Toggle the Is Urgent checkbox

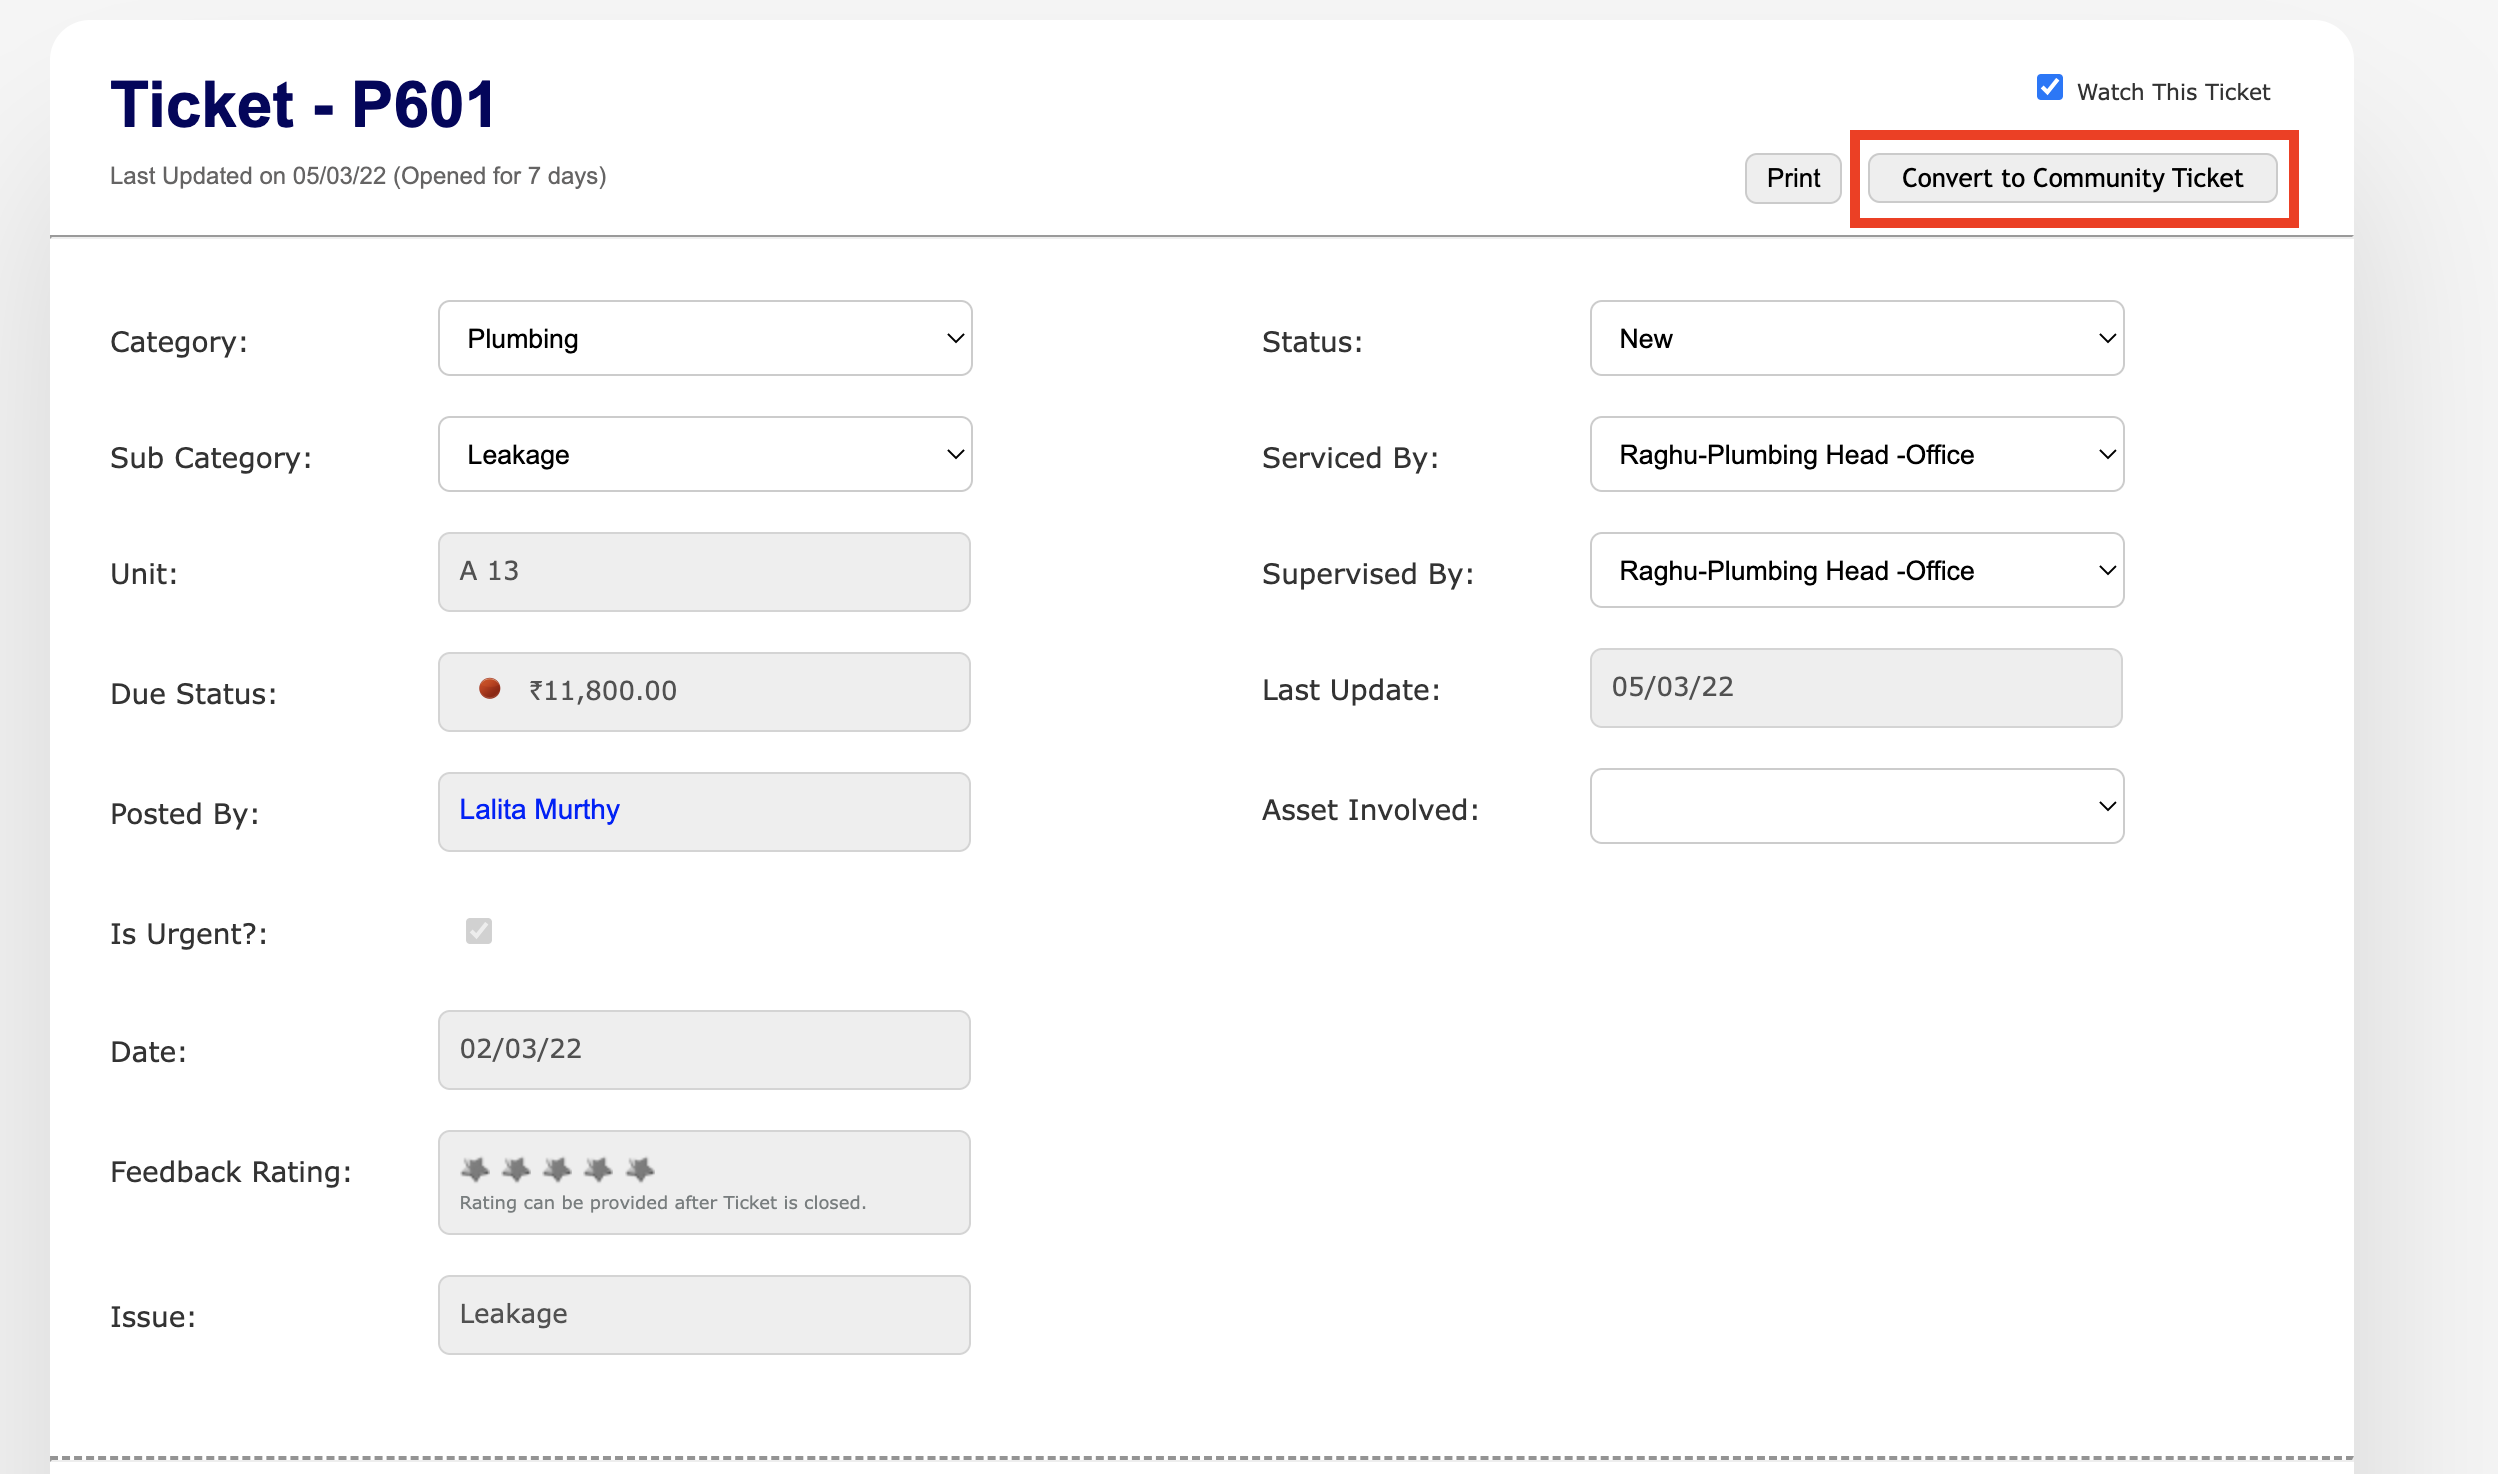[x=479, y=931]
